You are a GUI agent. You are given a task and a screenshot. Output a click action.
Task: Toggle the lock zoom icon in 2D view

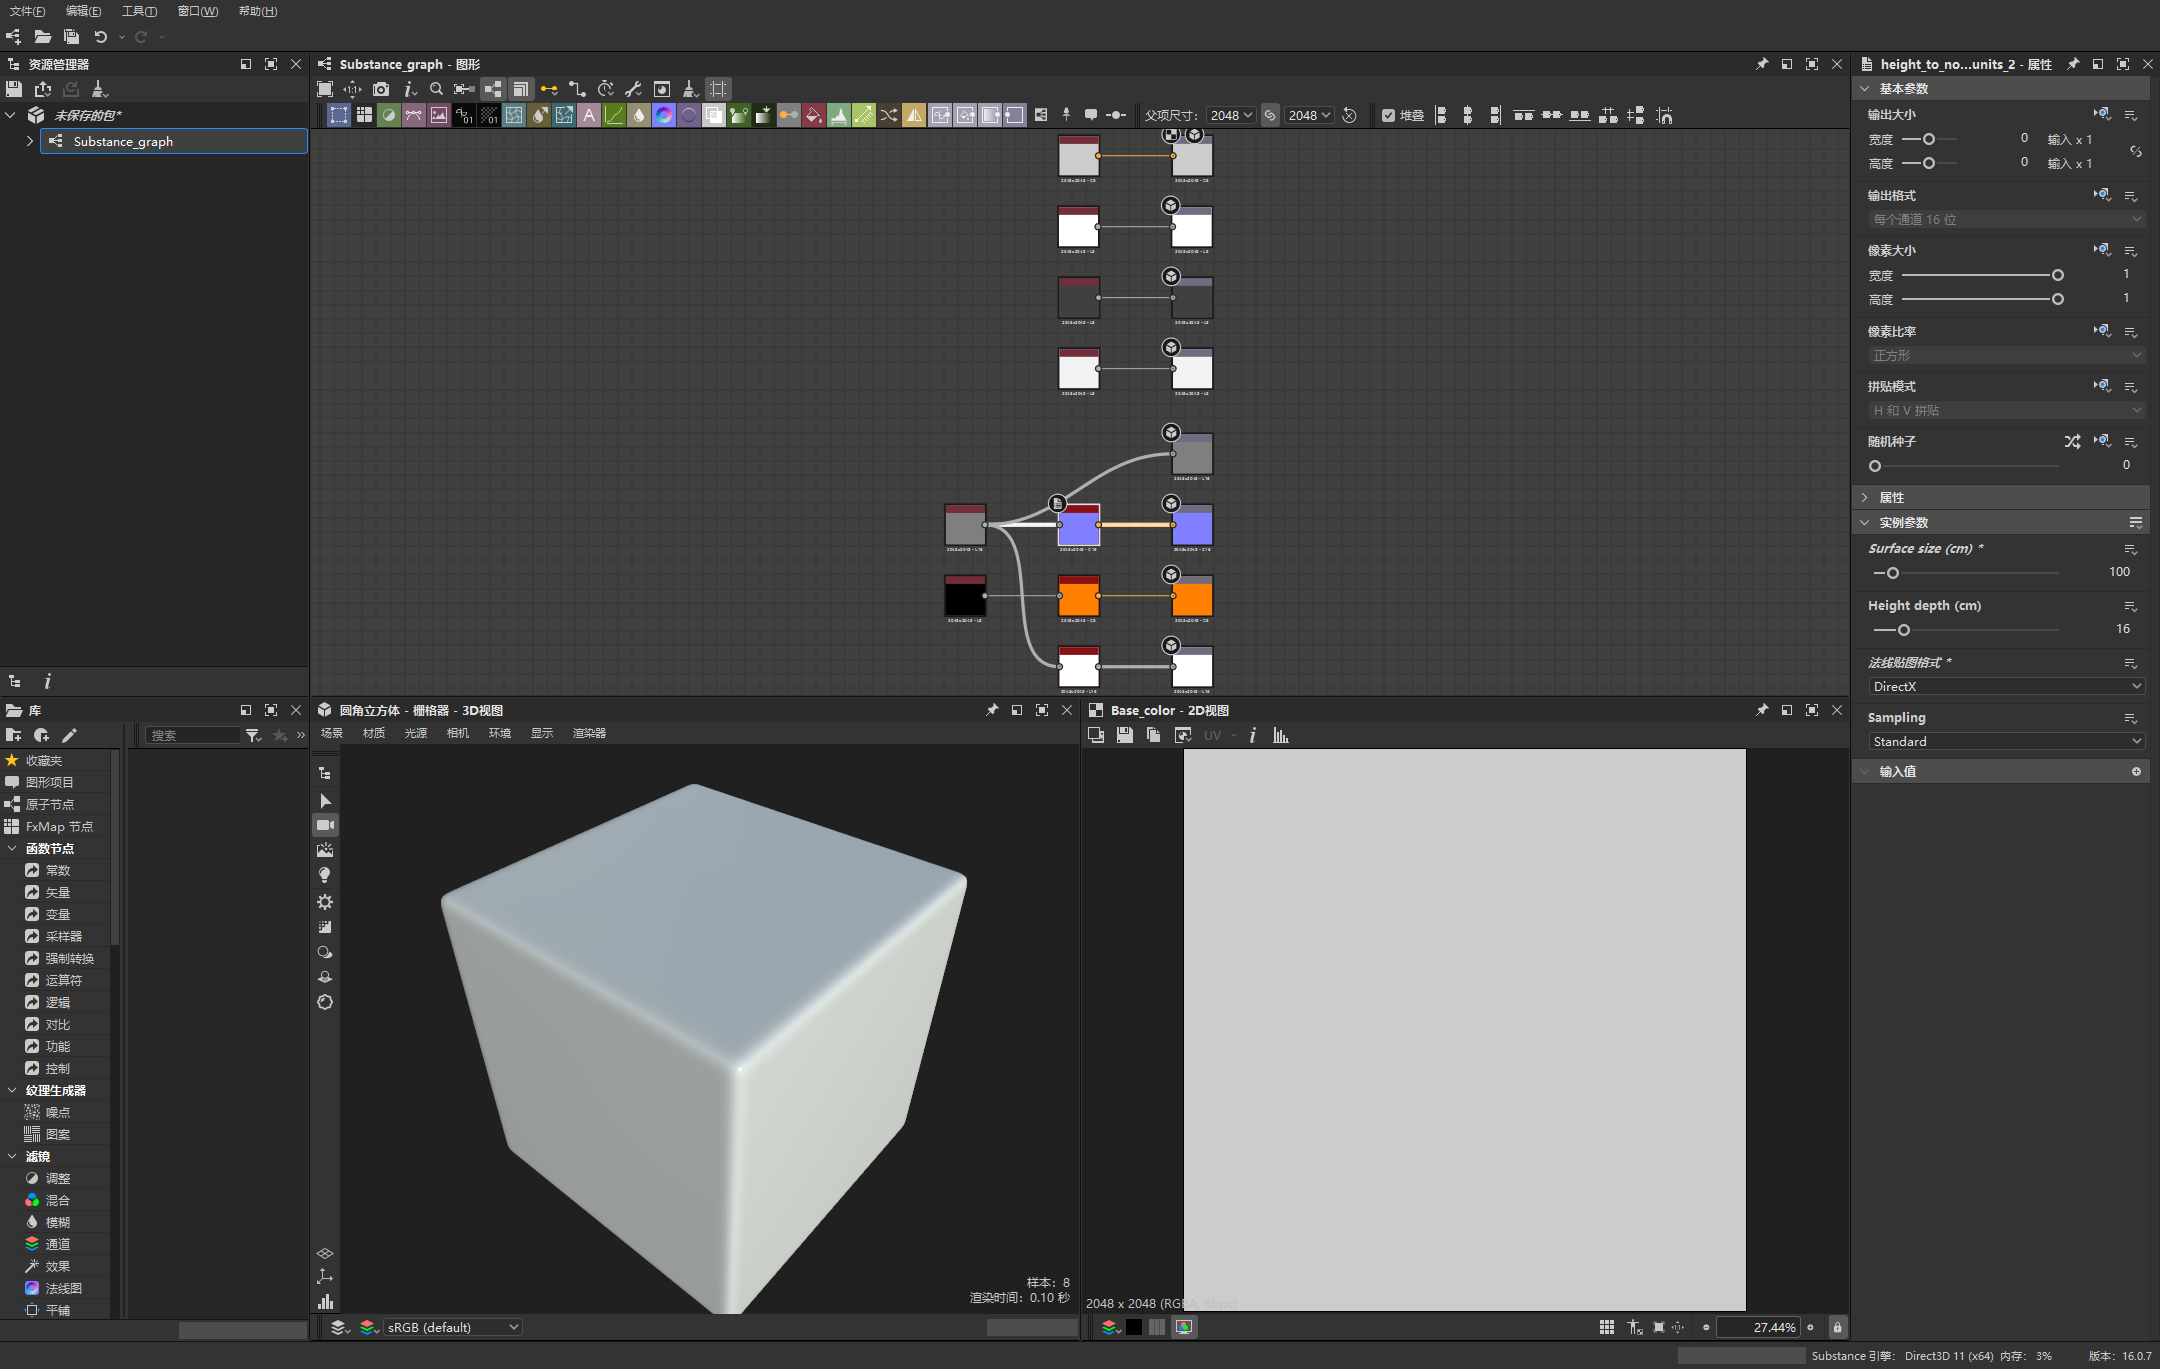pos(1837,1327)
